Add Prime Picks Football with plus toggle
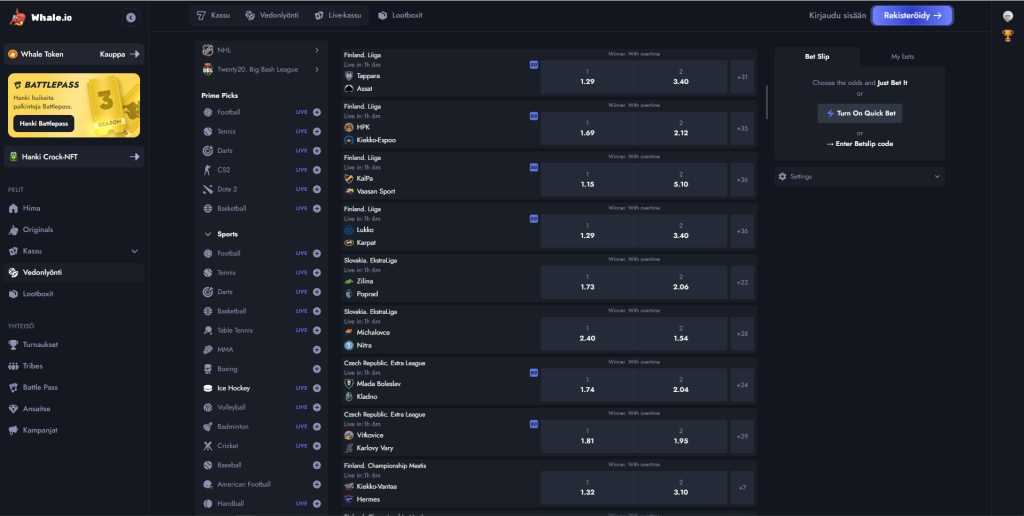Viewport: 1024px width, 516px height. pyautogui.click(x=317, y=112)
